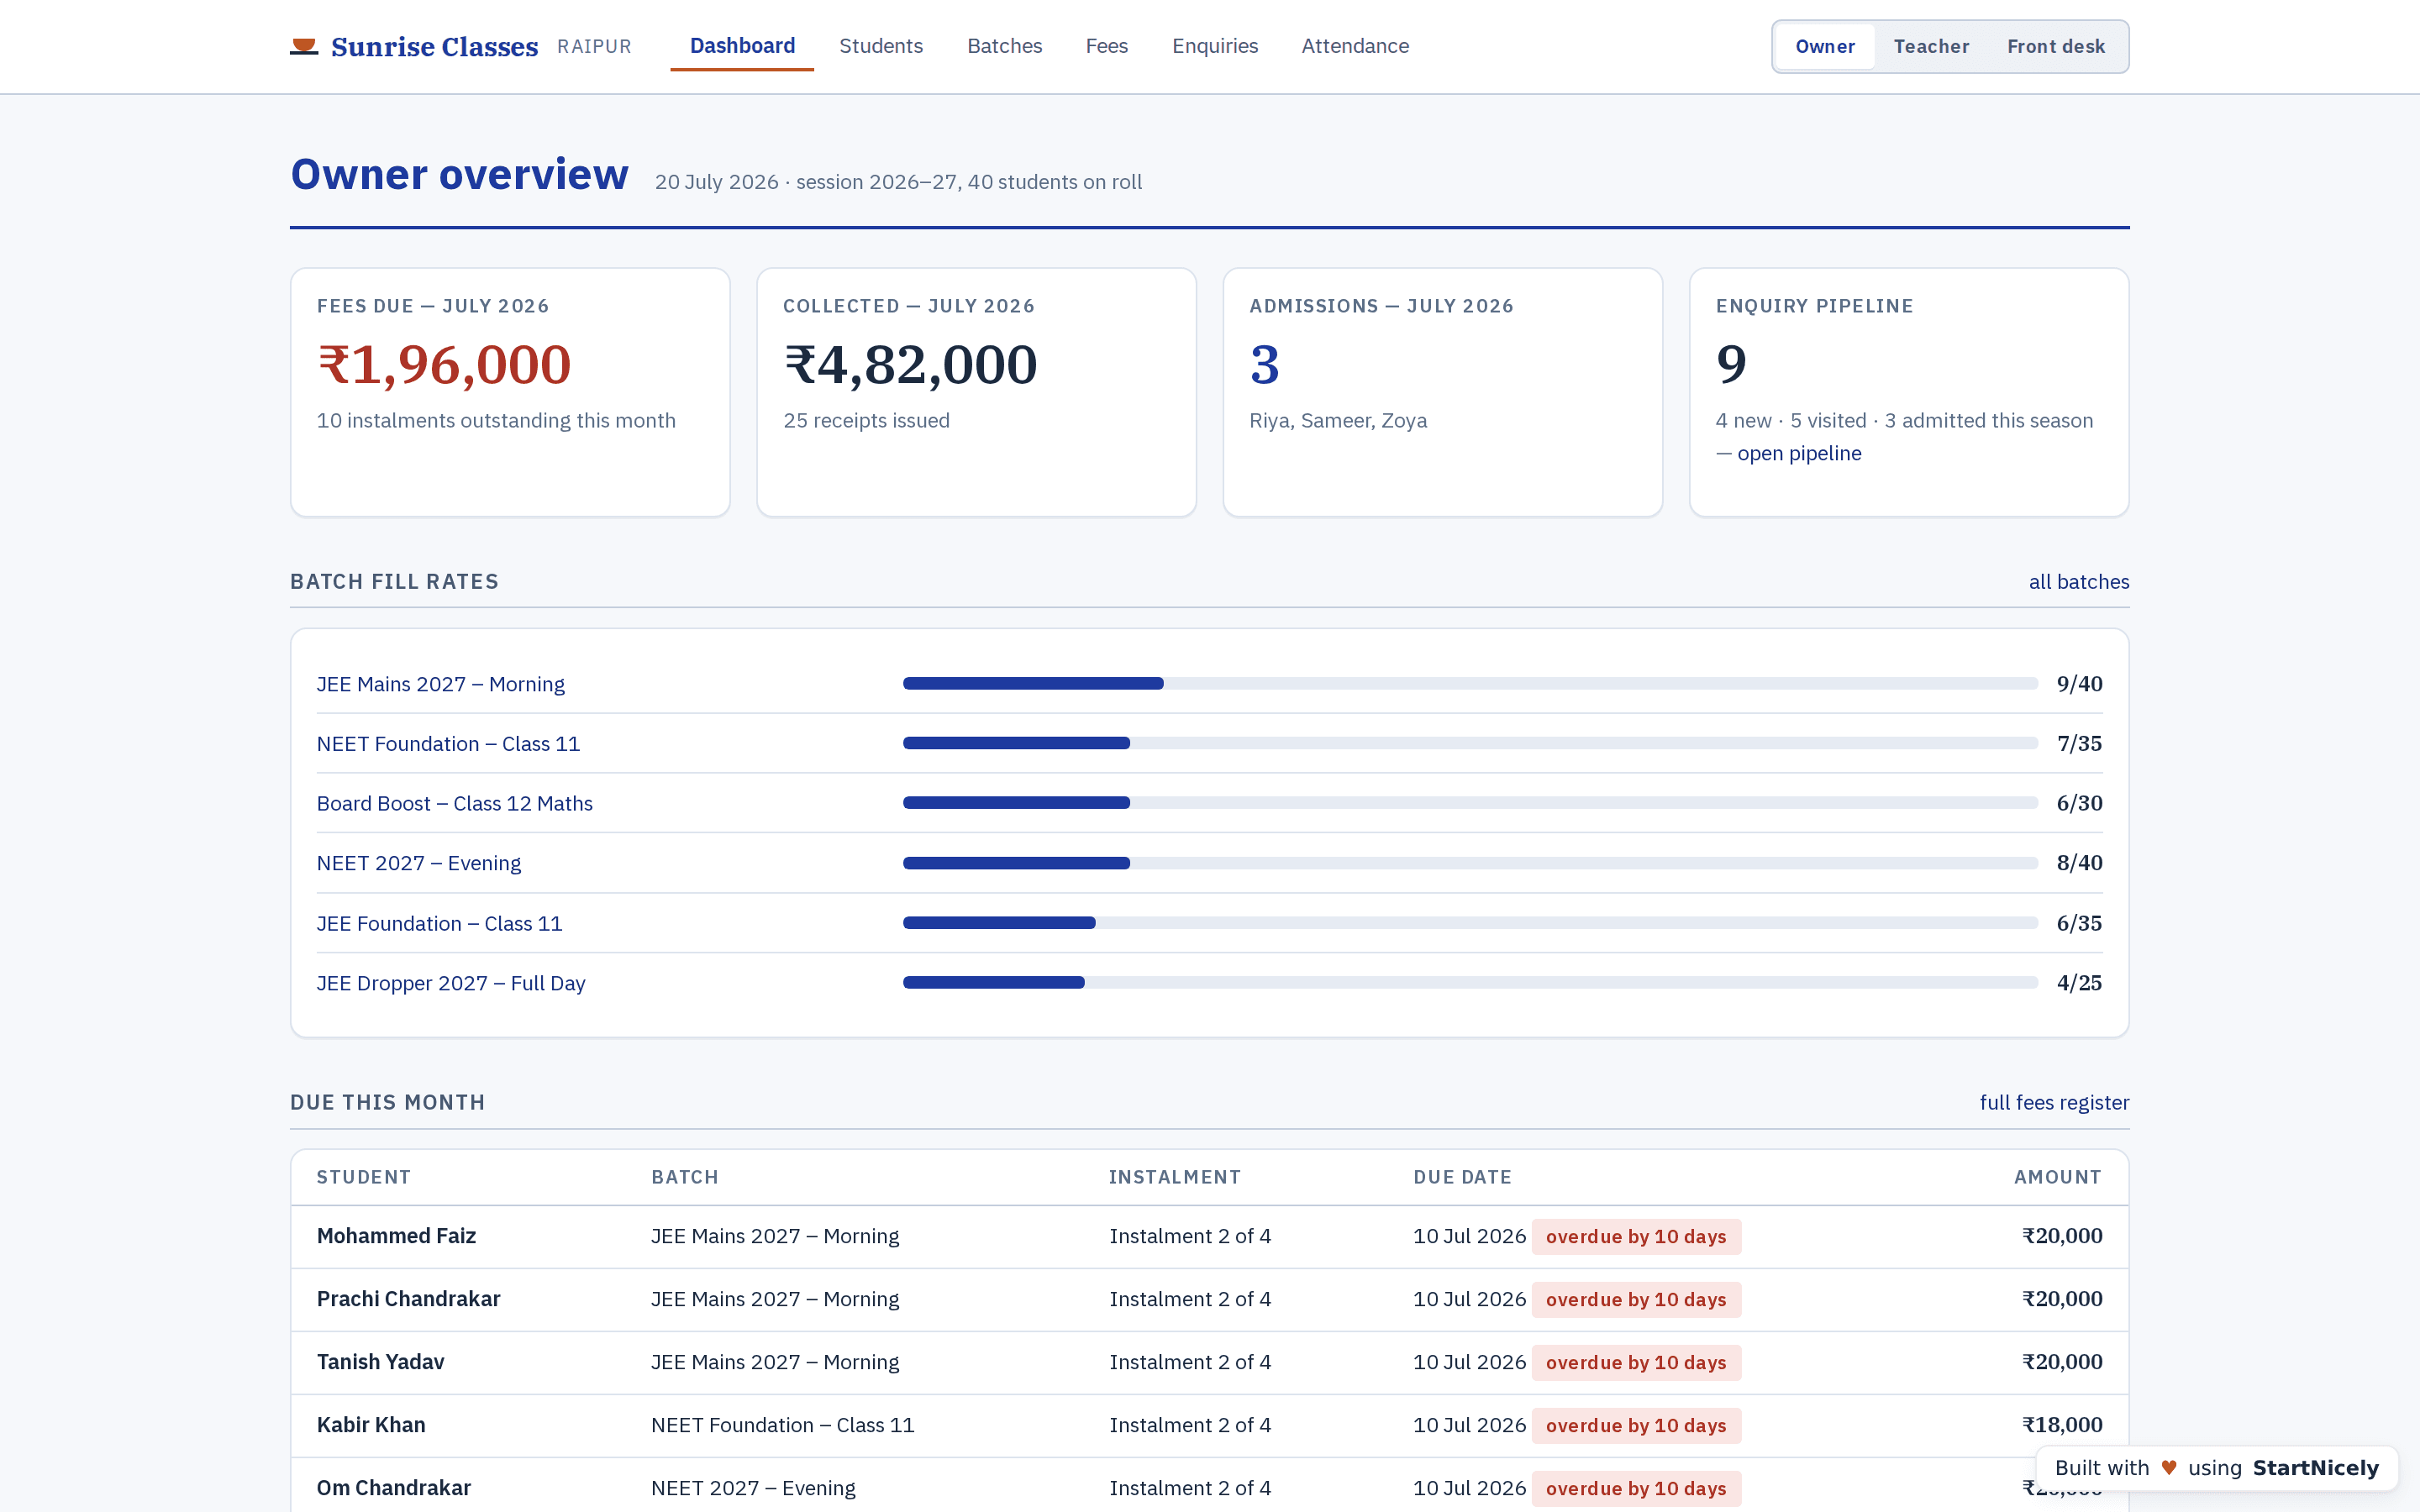This screenshot has height=1512, width=2420.
Task: Switch to the Batches tab
Action: (x=1004, y=46)
